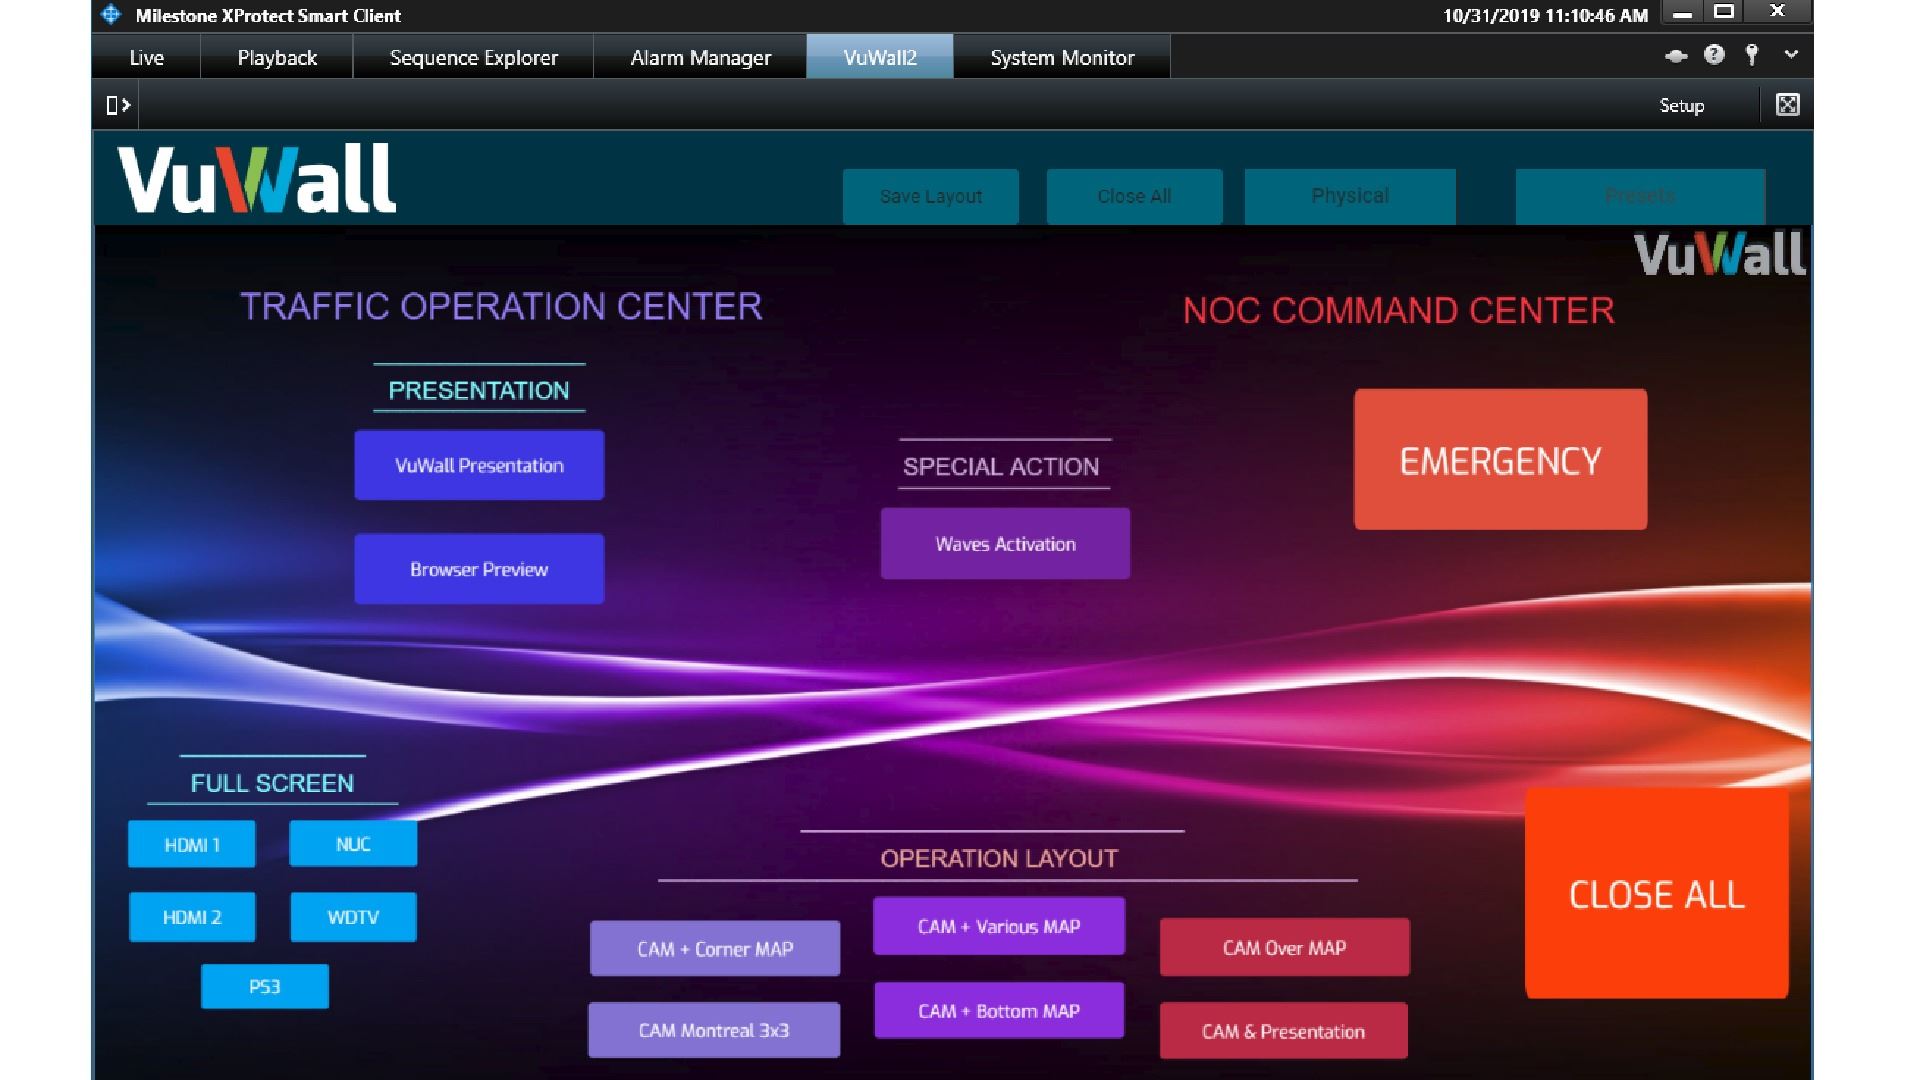The height and width of the screenshot is (1080, 1920).
Task: Toggle full screen mode icon near Setup
Action: pos(1787,105)
